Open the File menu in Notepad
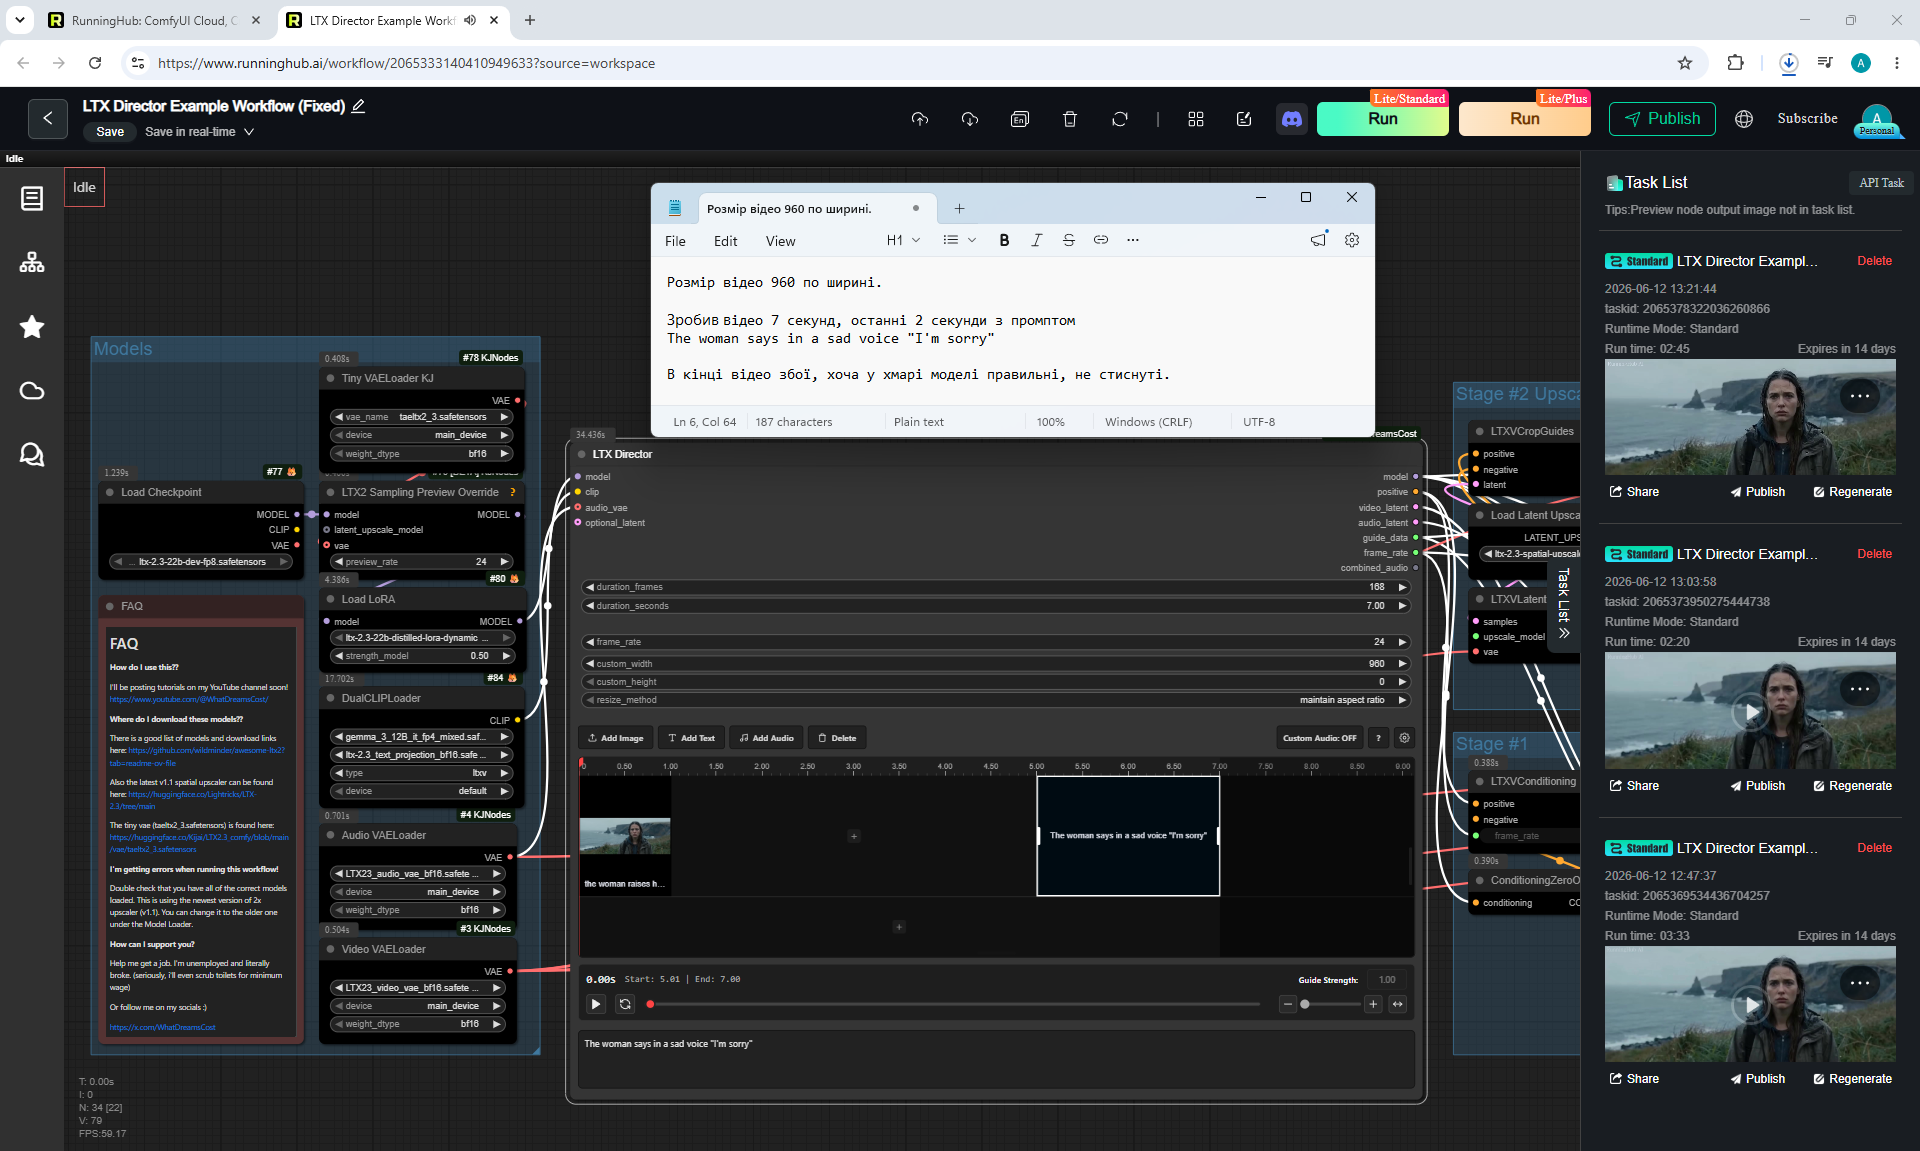 point(675,241)
